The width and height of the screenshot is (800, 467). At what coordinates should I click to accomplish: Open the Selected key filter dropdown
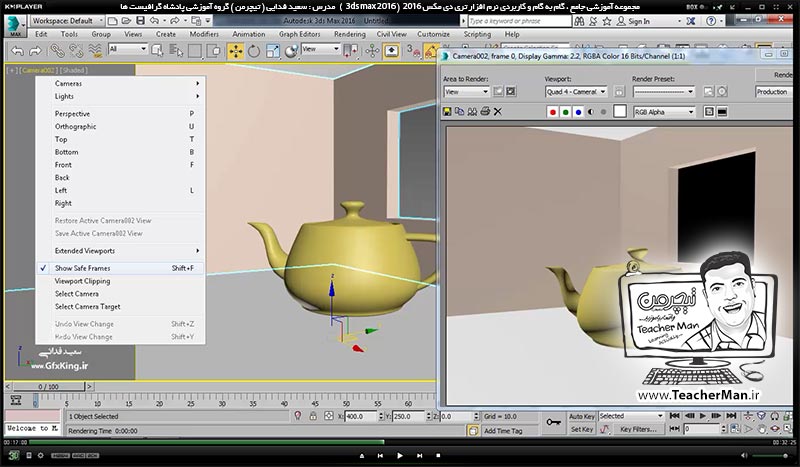click(x=631, y=416)
